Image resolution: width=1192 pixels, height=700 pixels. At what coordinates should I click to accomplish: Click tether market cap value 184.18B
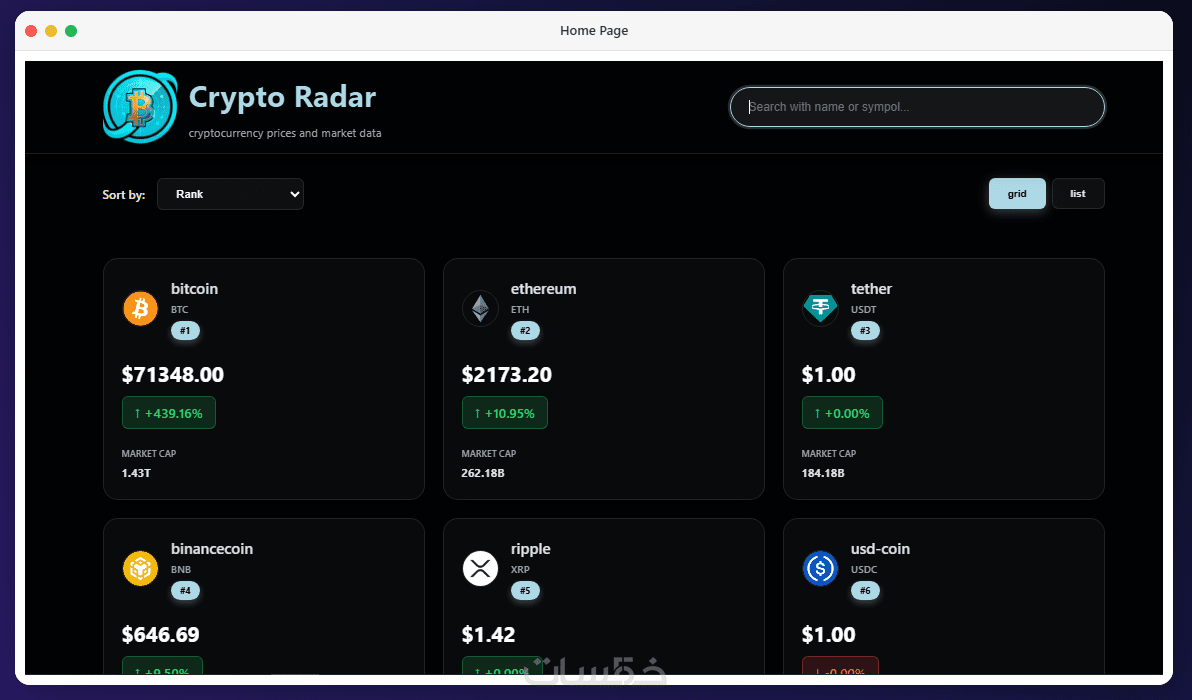[823, 473]
